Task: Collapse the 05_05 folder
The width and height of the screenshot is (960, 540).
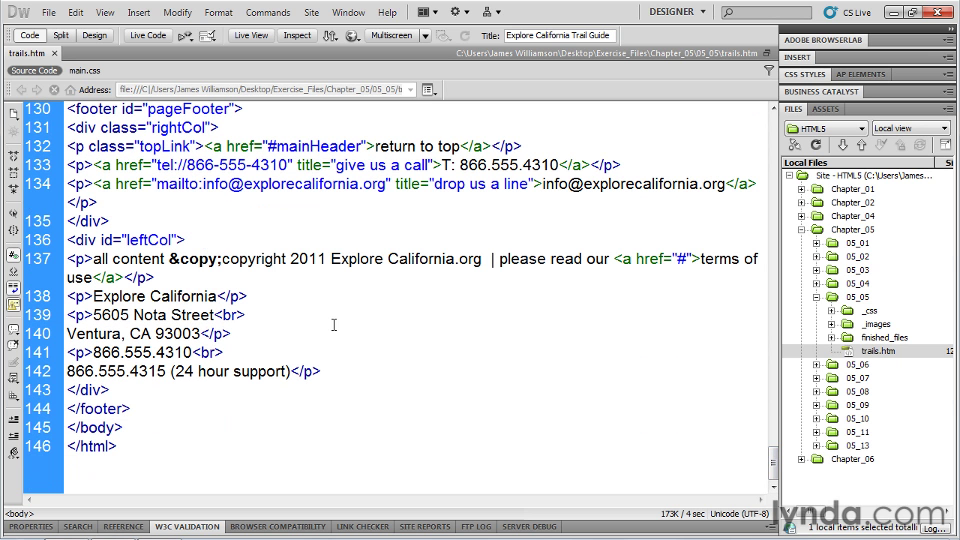Action: click(816, 298)
